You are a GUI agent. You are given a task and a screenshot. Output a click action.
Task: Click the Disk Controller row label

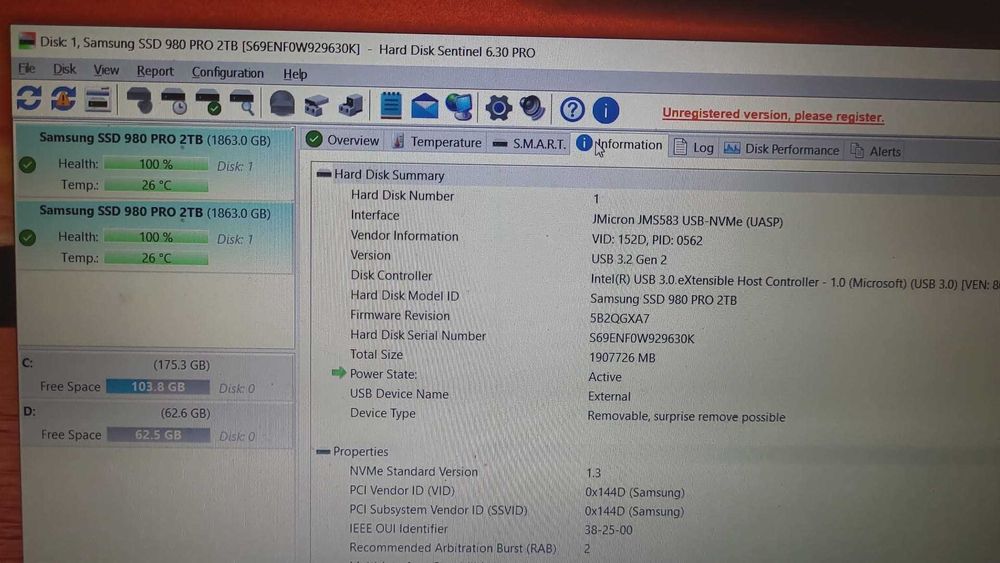tap(391, 275)
